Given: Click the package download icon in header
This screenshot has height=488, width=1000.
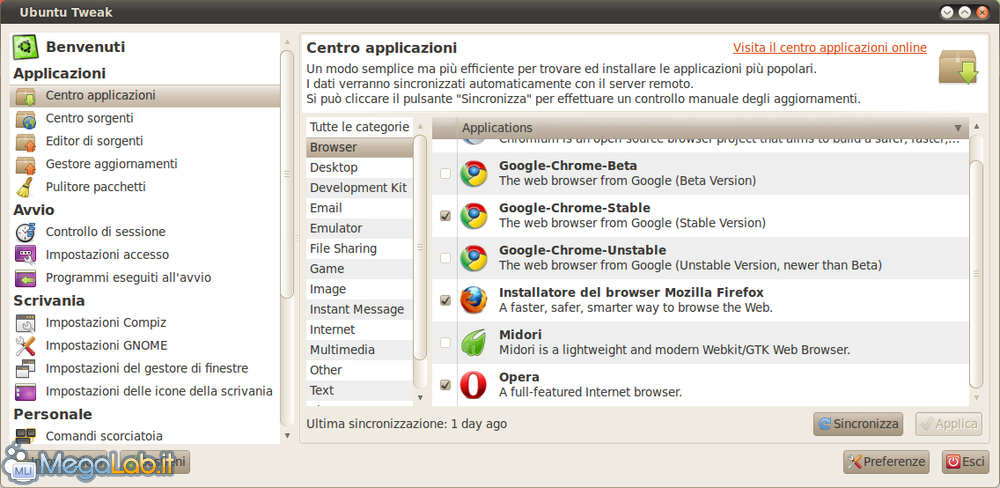Looking at the screenshot, I should [x=958, y=67].
